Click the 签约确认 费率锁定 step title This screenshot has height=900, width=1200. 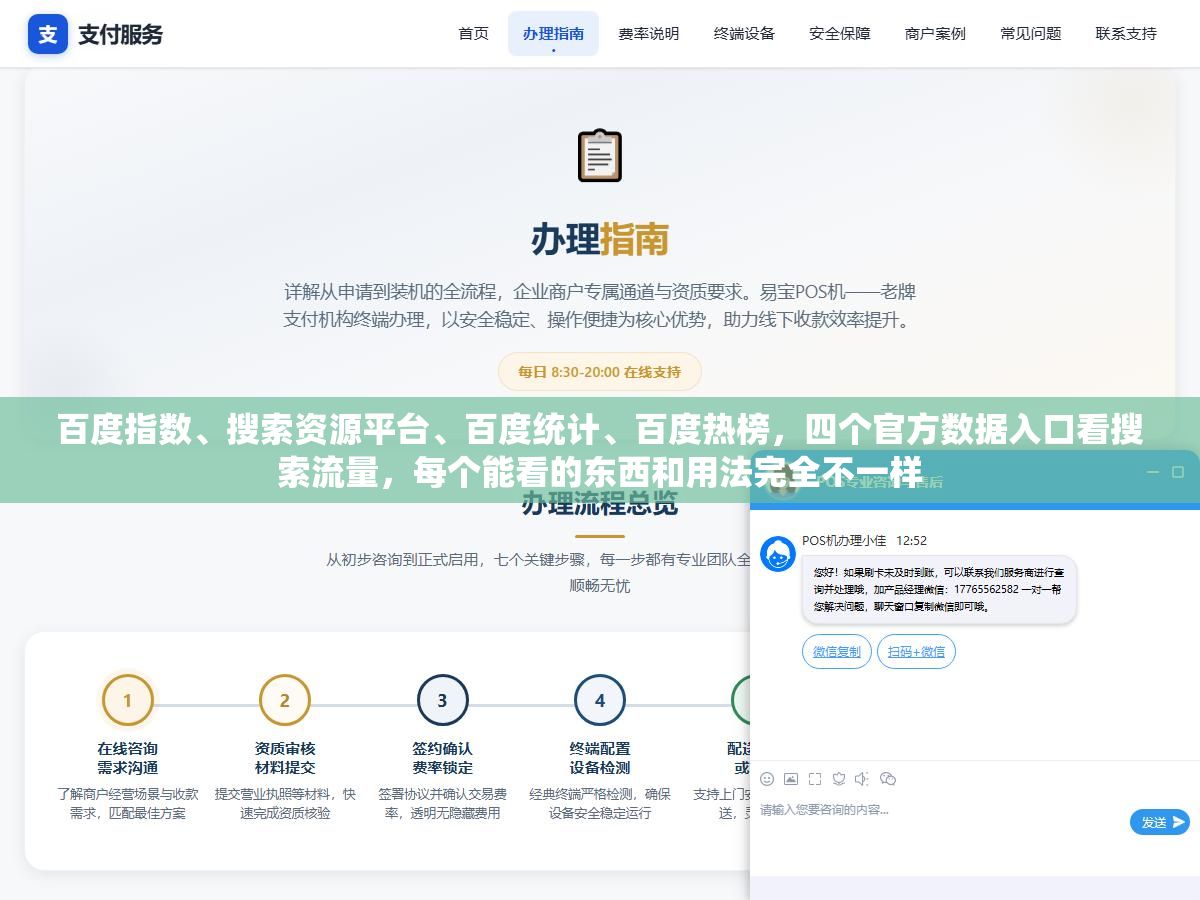point(442,758)
